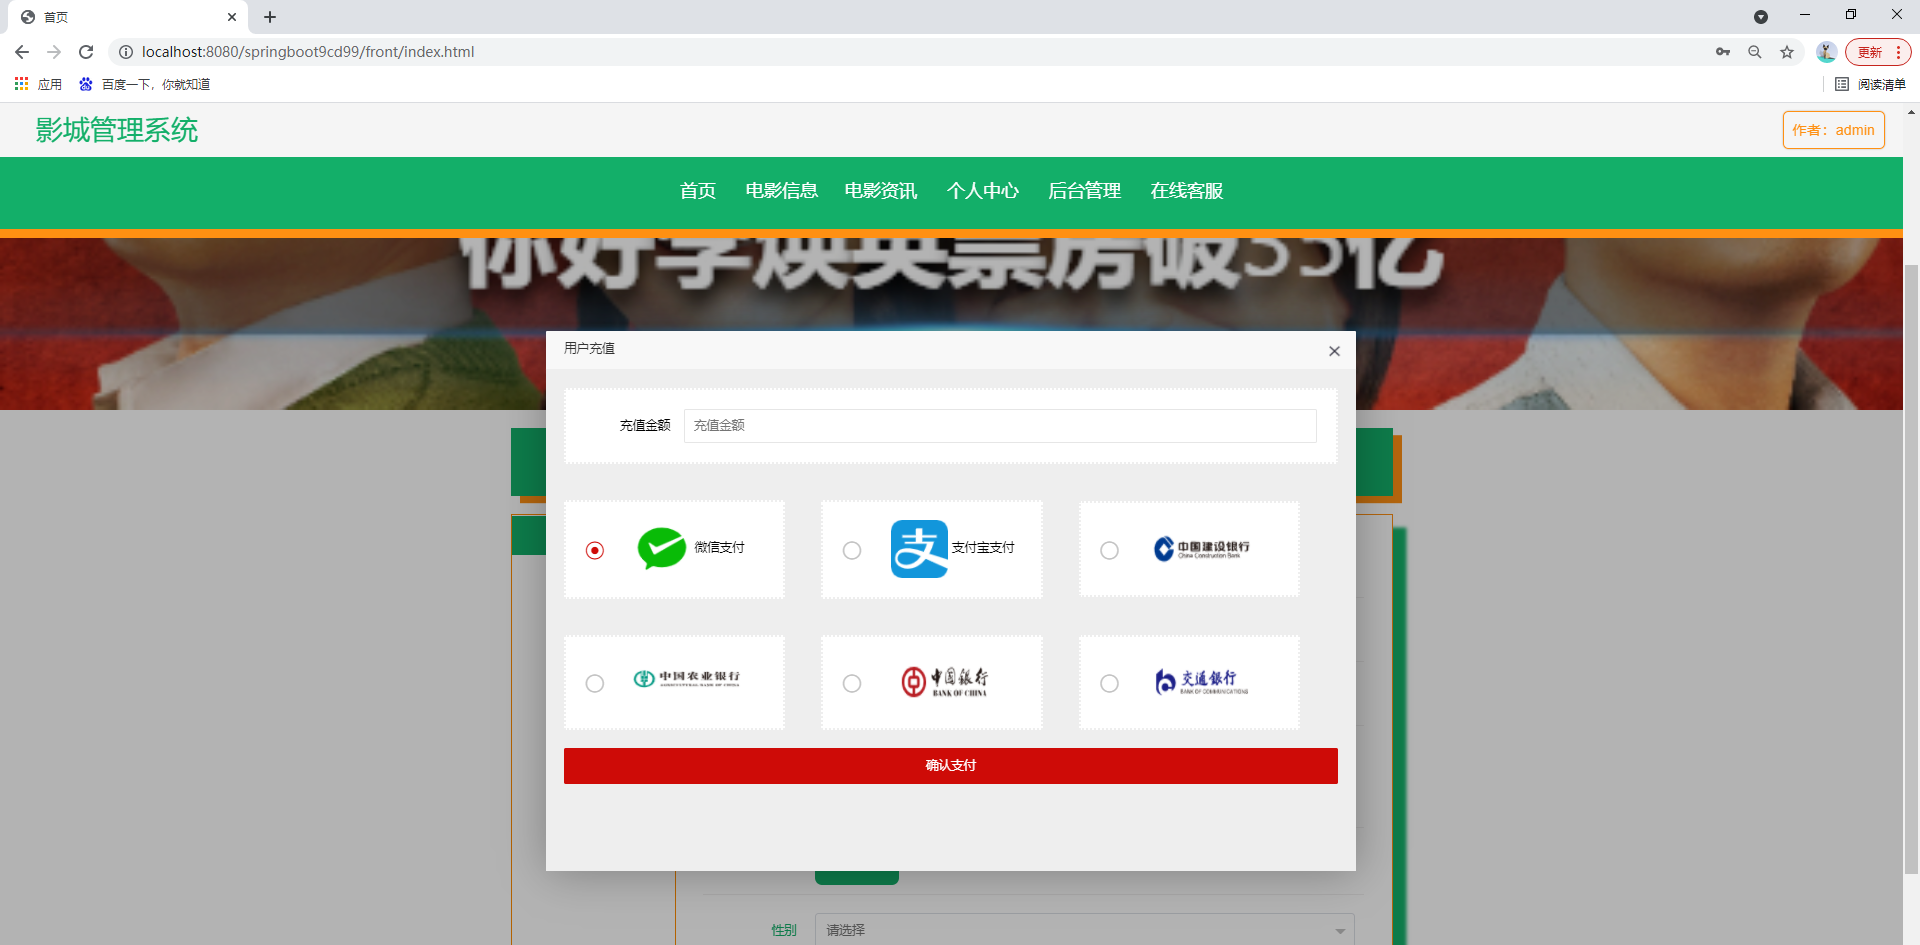1920x945 pixels.
Task: Open the Chrome profile avatar
Action: (1826, 52)
